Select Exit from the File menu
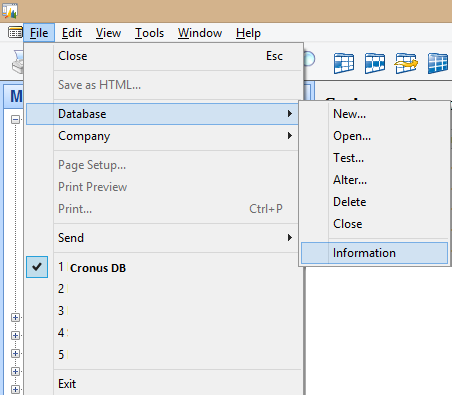 (163, 384)
